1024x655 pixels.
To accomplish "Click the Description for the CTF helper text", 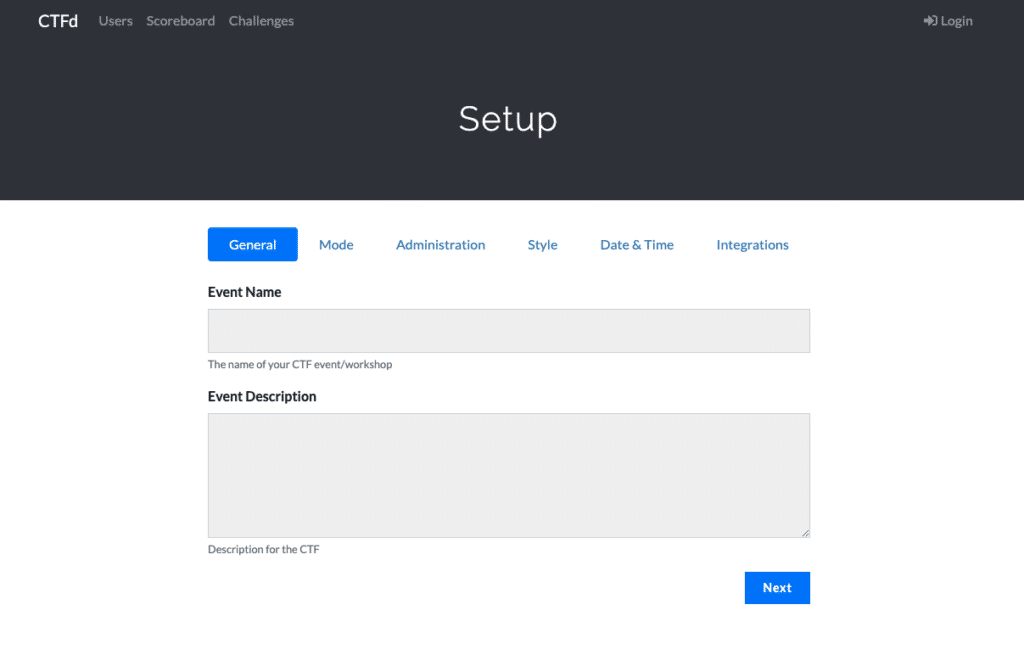I will 263,548.
